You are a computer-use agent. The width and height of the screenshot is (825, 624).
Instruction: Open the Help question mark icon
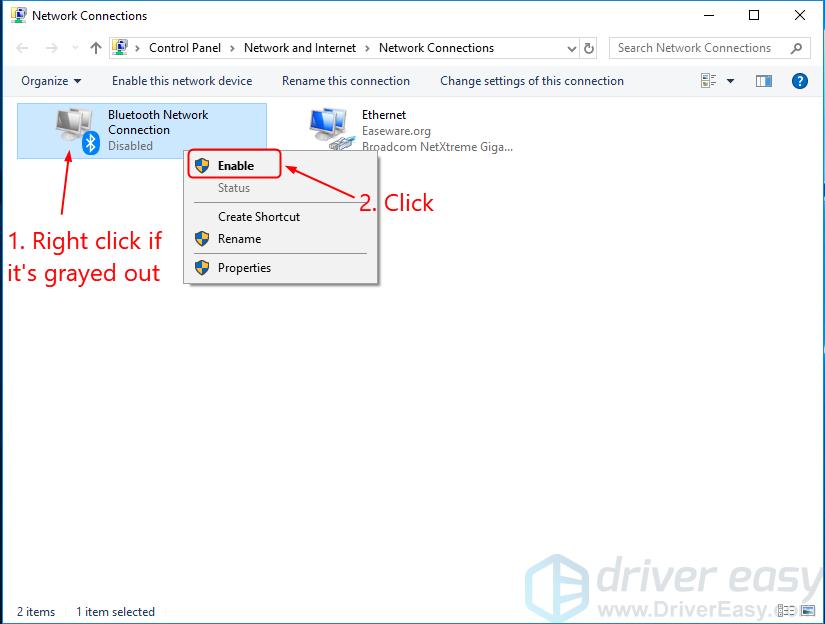[799, 81]
